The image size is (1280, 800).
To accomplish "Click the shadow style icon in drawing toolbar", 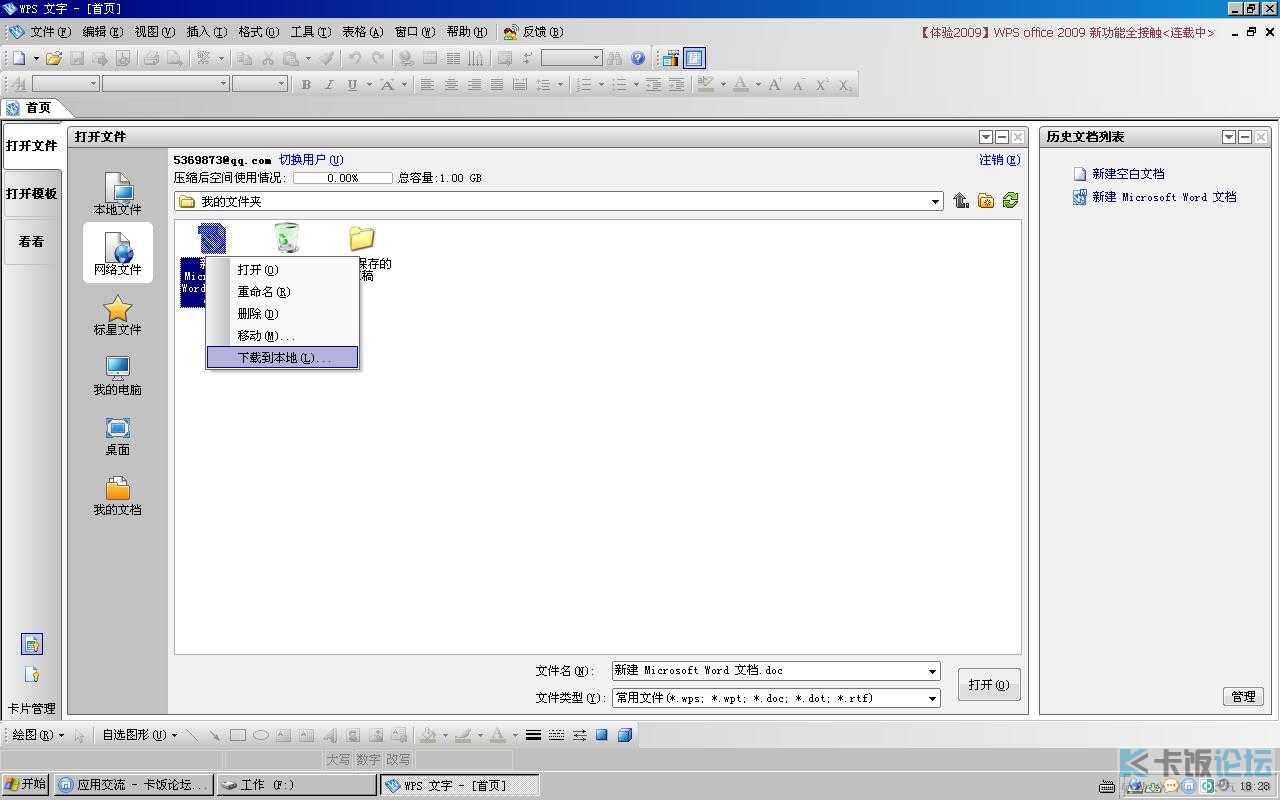I will click(x=602, y=735).
